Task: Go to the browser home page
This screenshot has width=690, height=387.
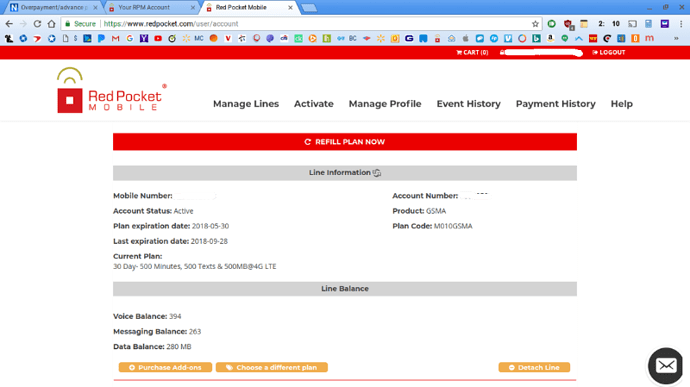Action: (x=51, y=24)
